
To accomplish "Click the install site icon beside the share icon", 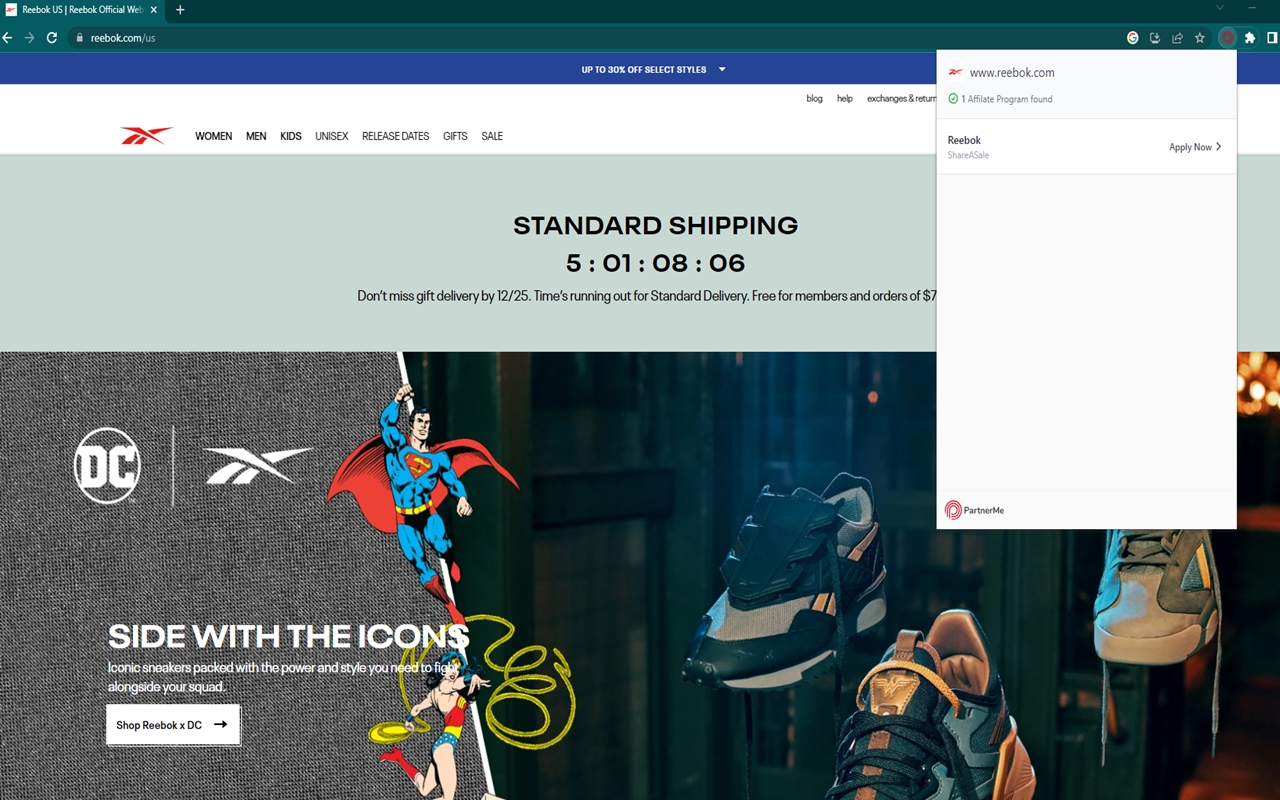I will pos(1154,37).
